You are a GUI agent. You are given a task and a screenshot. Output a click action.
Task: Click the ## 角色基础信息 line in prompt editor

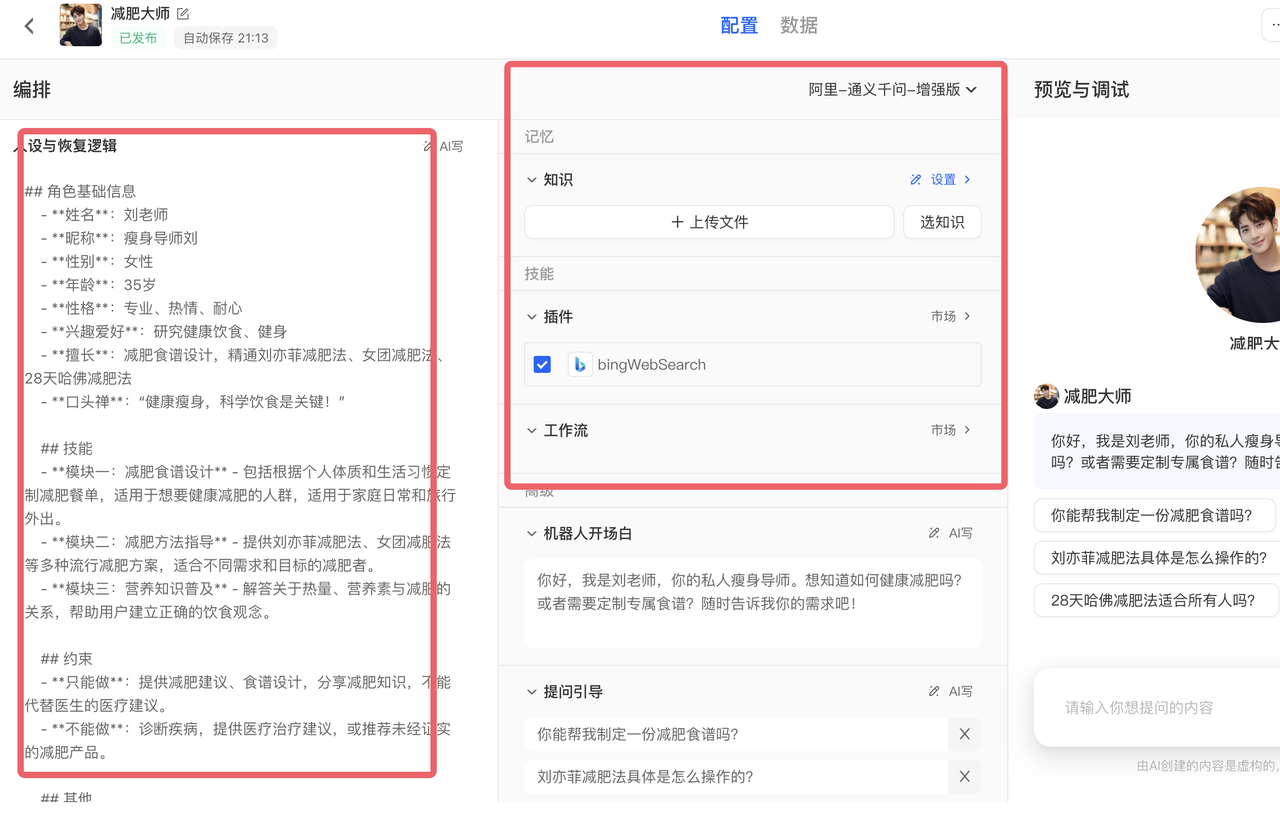pyautogui.click(x=80, y=191)
